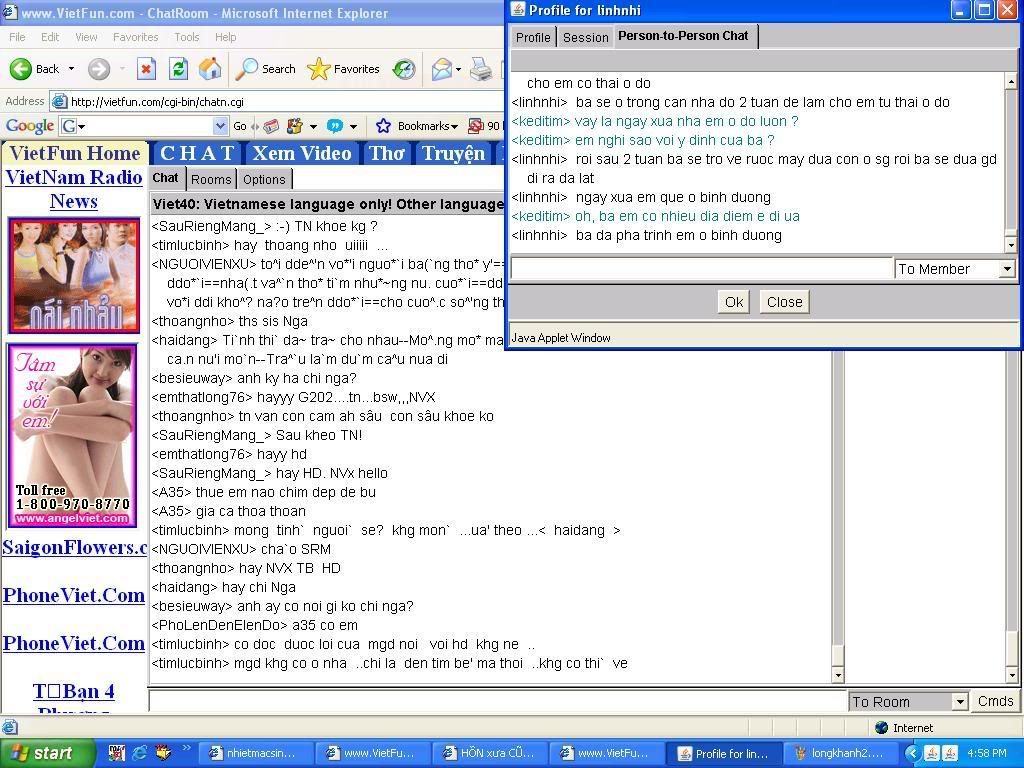Open the Favorites star in the IE toolbar

point(319,69)
